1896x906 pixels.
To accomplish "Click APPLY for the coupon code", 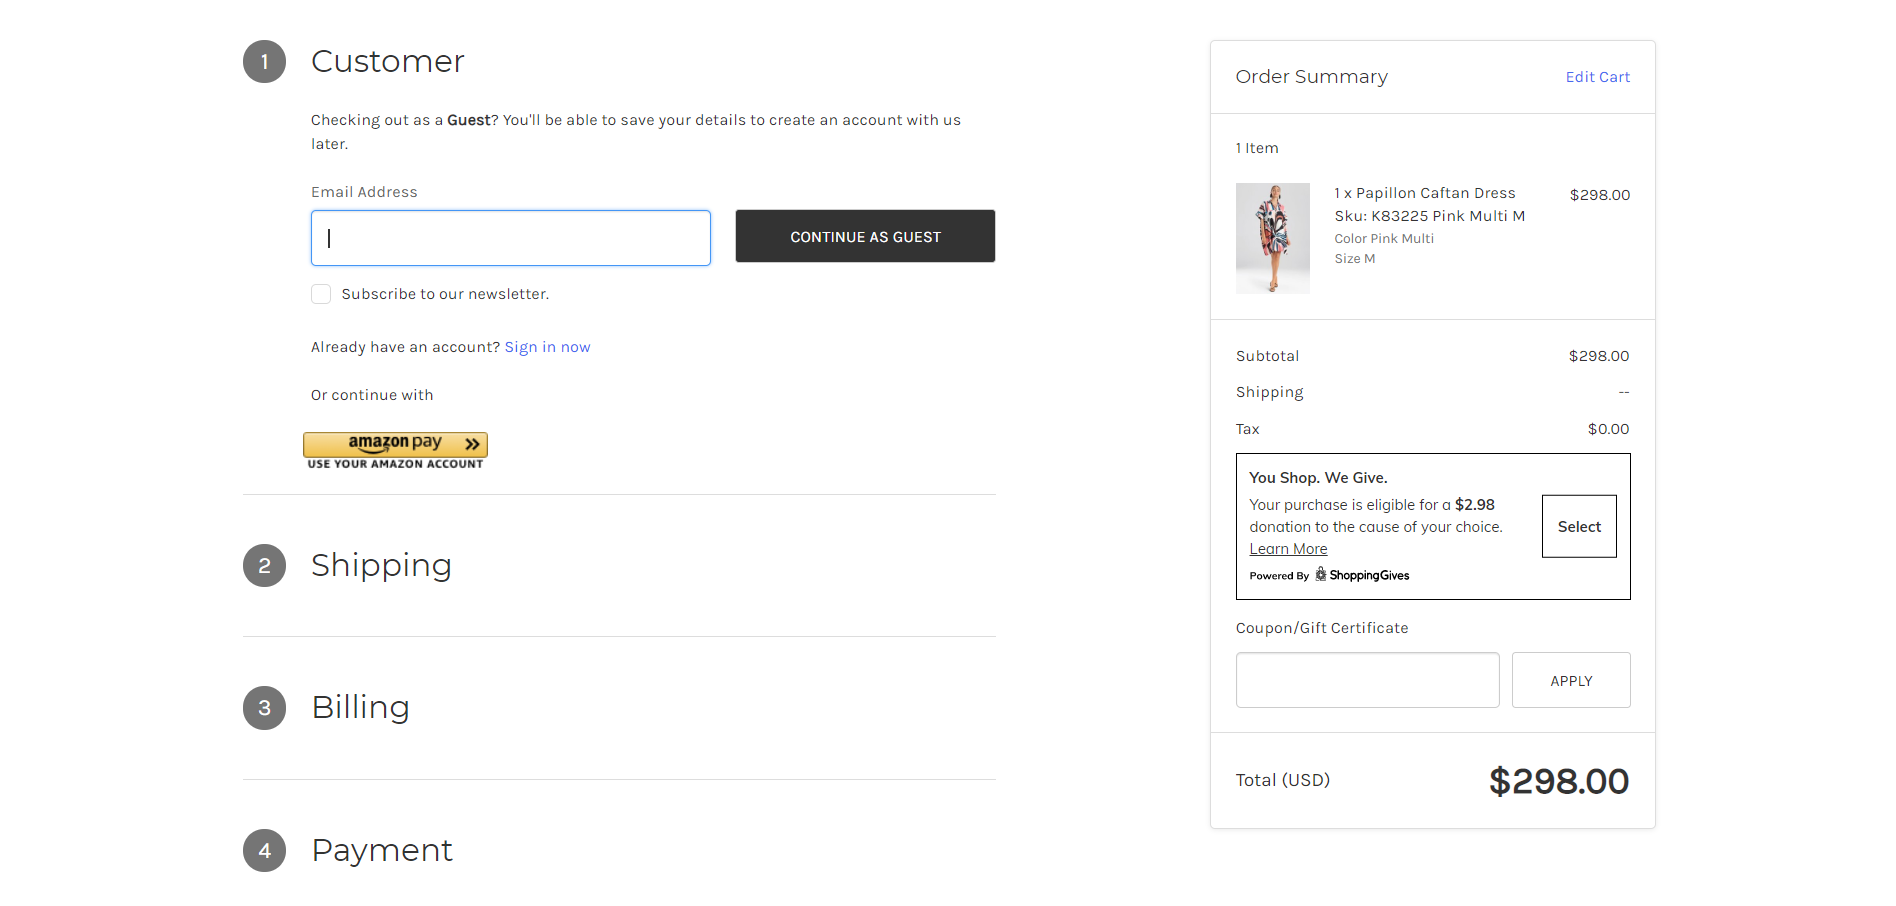I will pos(1571,680).
